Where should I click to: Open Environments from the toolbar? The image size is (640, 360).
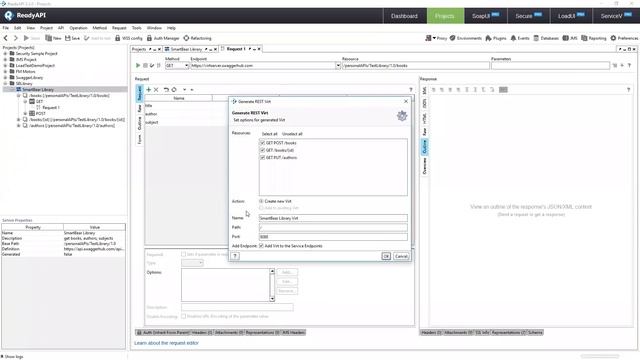466,38
